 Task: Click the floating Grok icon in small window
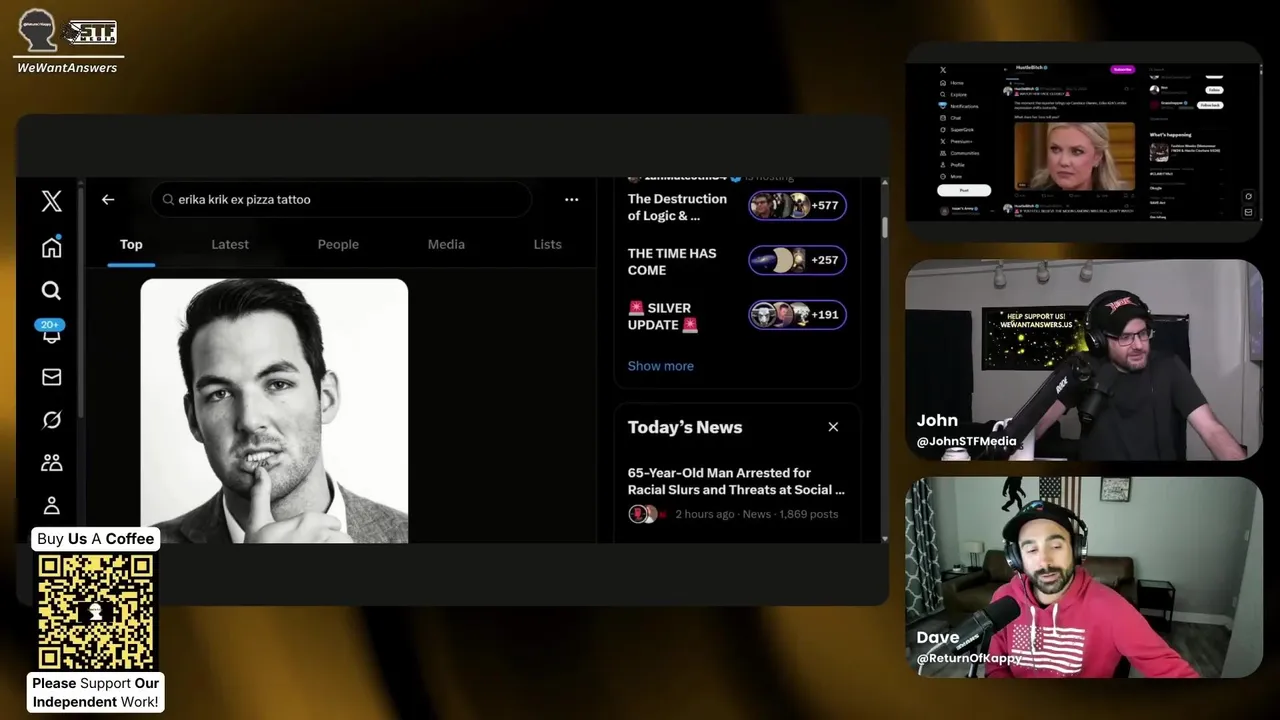1248,196
